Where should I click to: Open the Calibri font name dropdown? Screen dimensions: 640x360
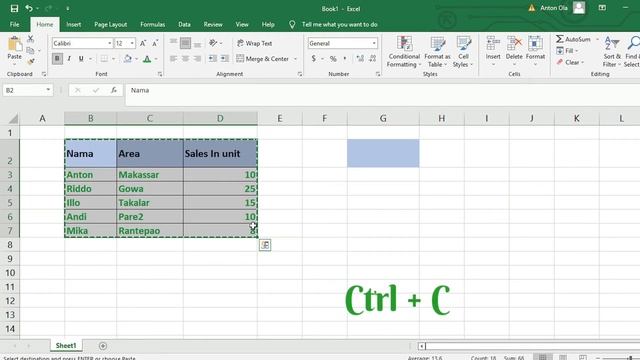click(x=109, y=43)
